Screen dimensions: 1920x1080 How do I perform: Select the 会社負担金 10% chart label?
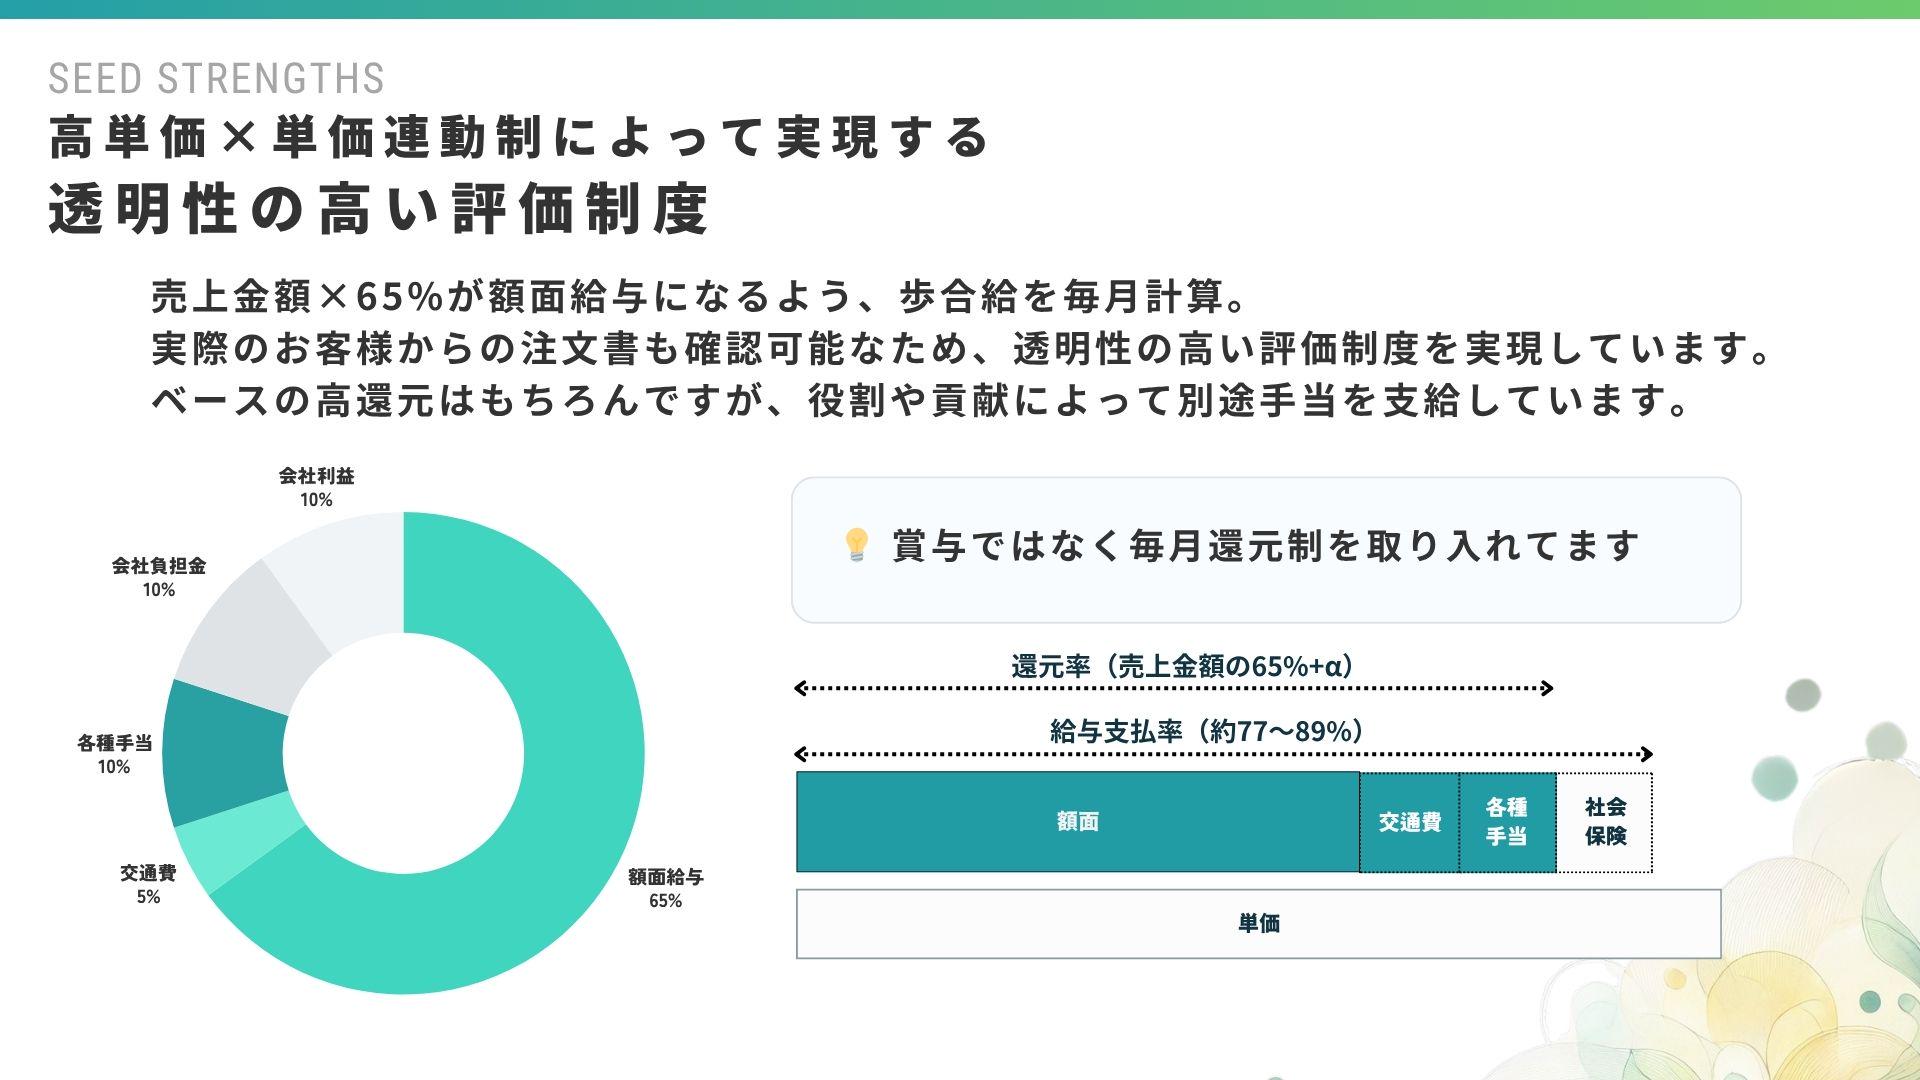(x=159, y=577)
